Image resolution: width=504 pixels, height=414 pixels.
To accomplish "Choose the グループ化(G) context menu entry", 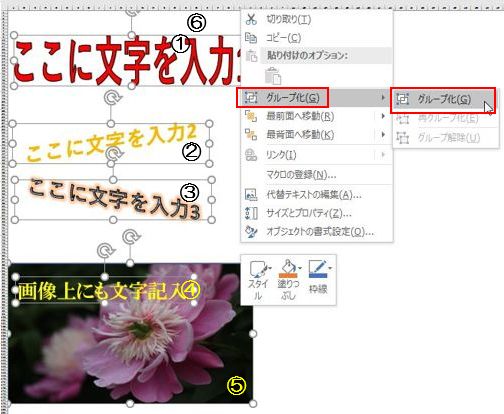I will click(283, 98).
